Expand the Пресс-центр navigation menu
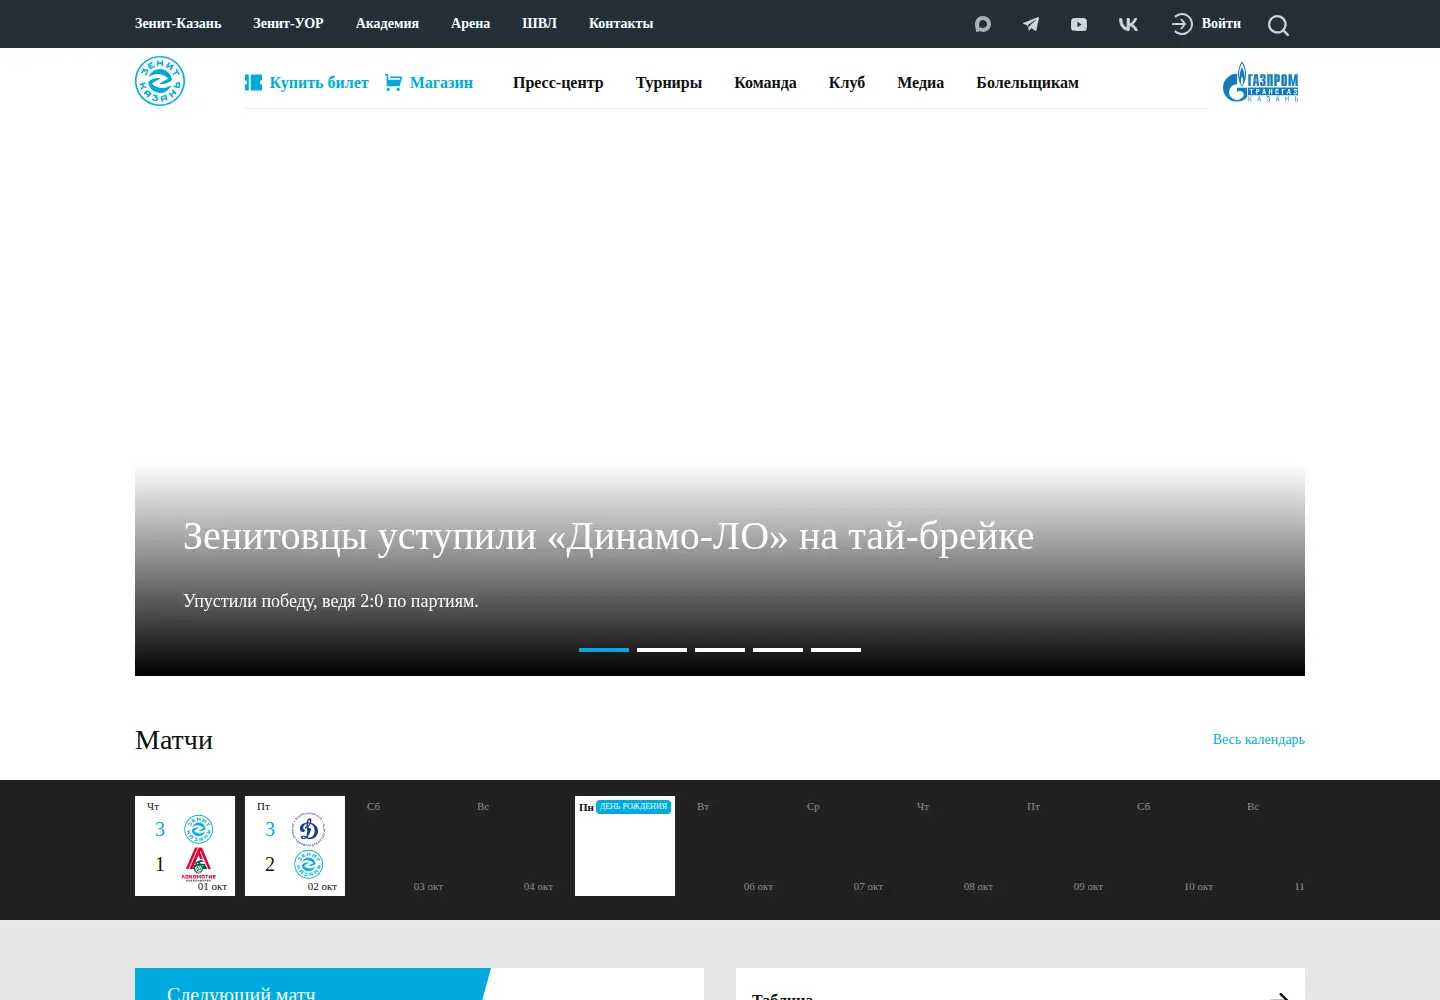The width and height of the screenshot is (1440, 1000). pos(558,83)
